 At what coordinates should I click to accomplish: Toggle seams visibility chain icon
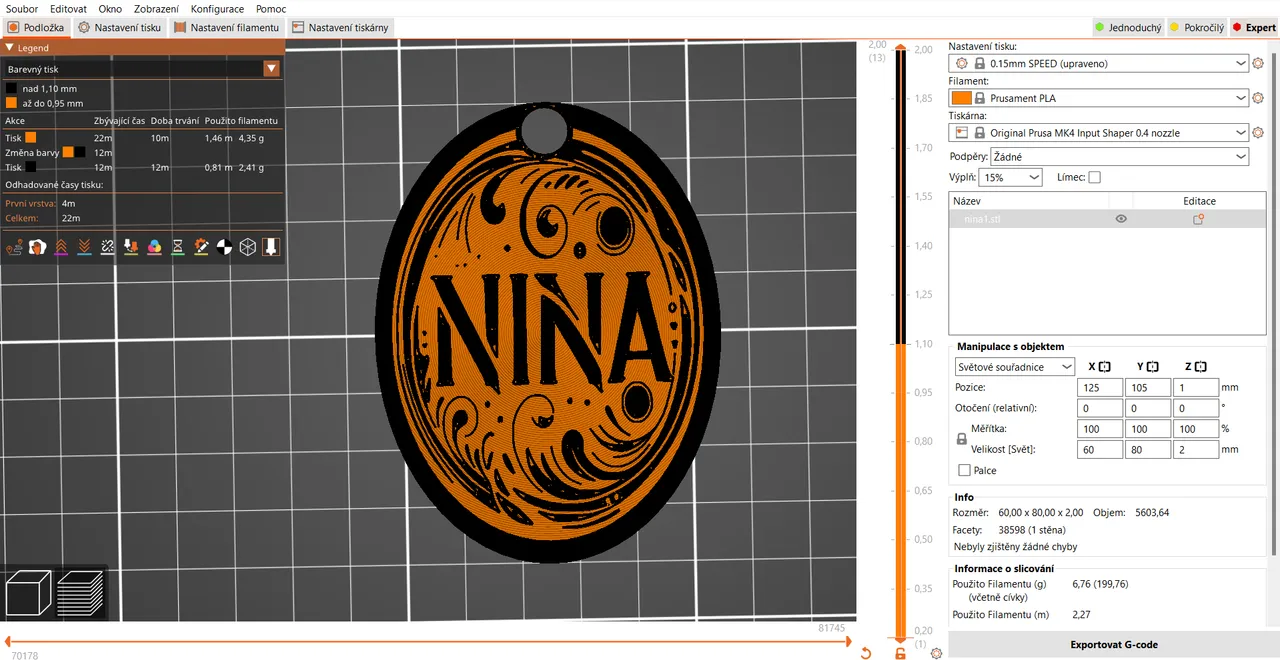(108, 246)
